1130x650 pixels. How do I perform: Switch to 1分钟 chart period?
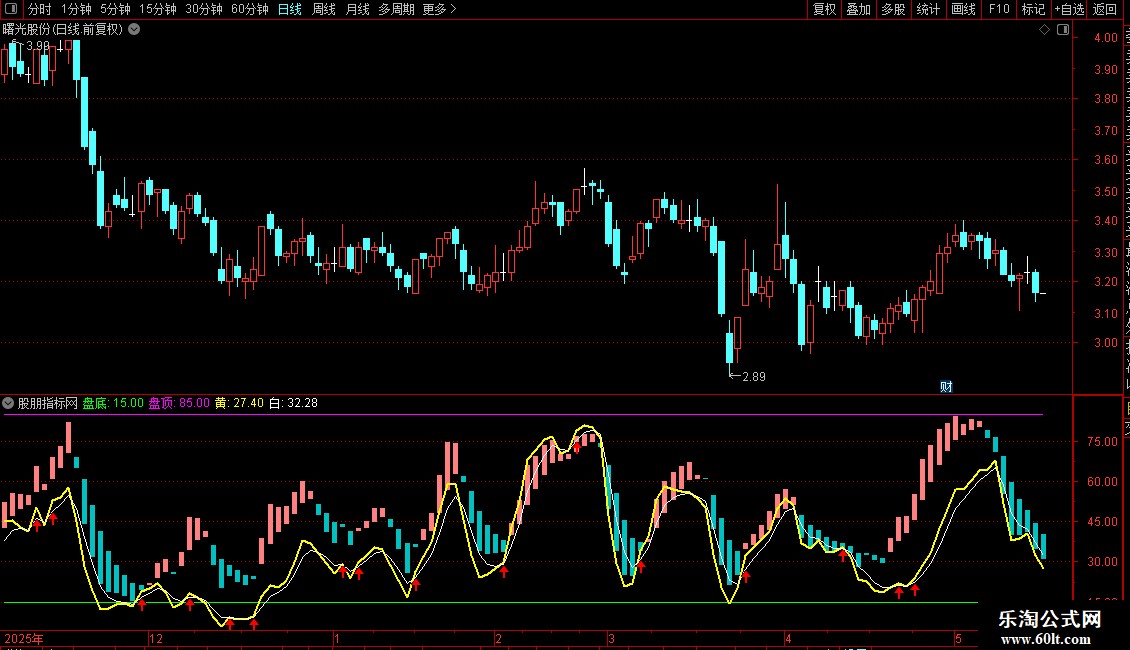(x=76, y=9)
